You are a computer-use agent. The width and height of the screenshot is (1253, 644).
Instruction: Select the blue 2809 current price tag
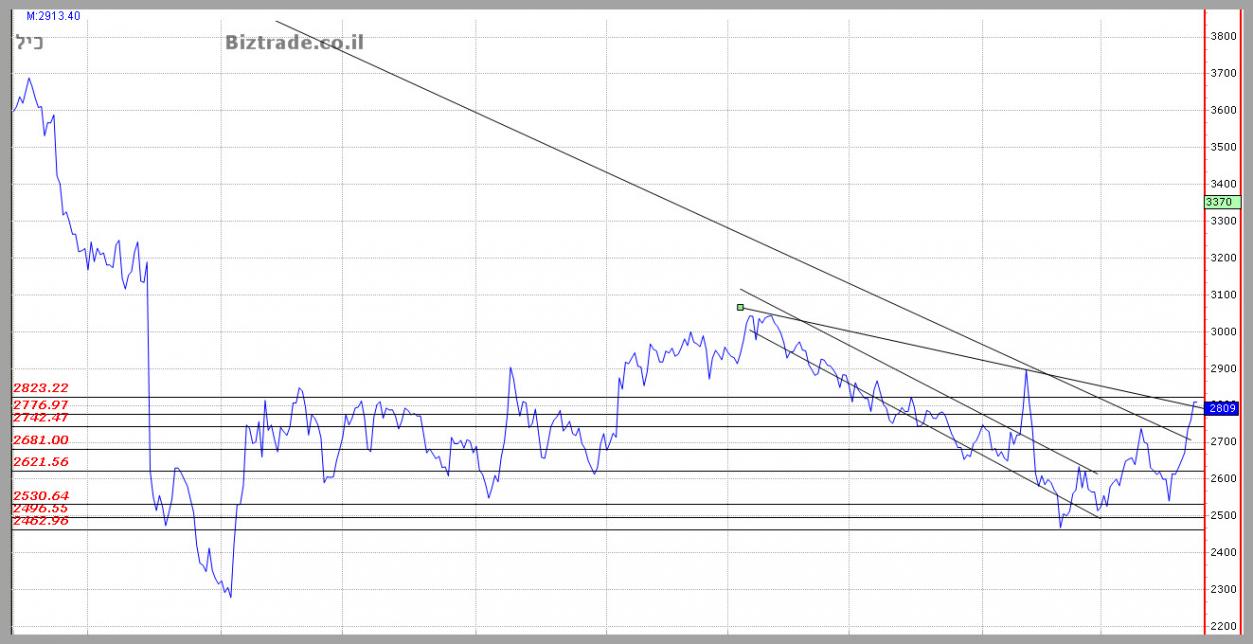pyautogui.click(x=1223, y=408)
